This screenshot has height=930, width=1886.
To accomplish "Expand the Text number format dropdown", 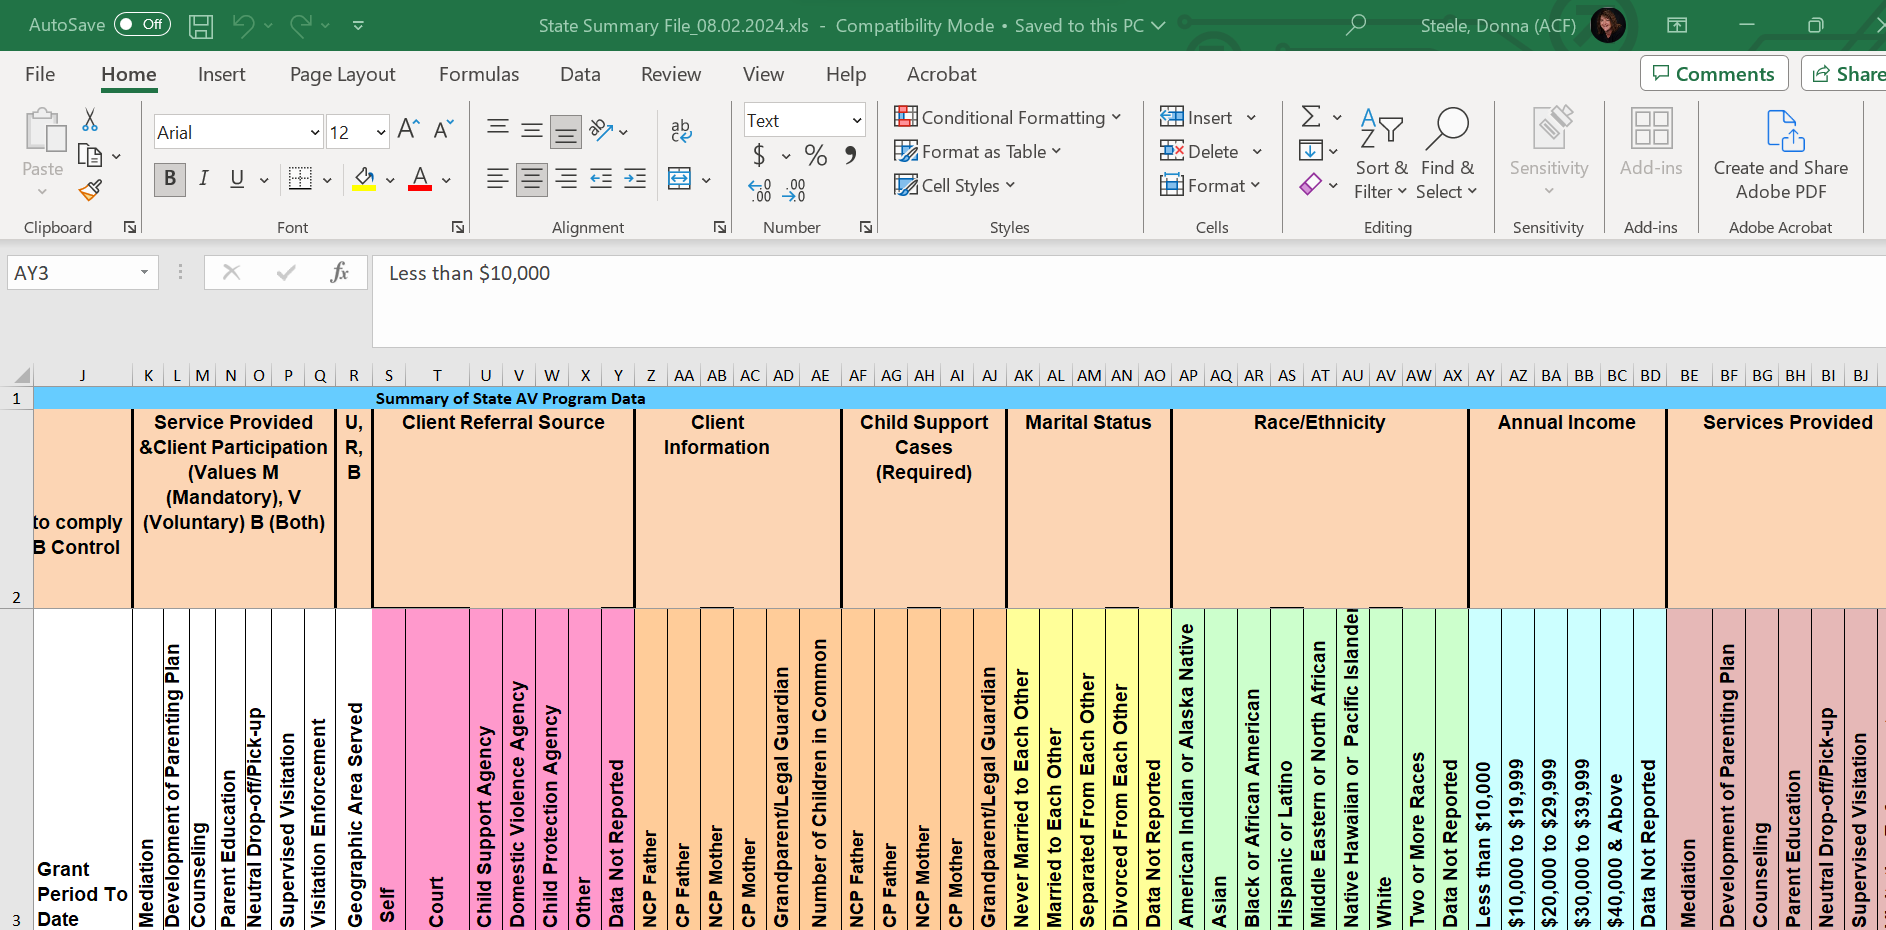I will 856,121.
